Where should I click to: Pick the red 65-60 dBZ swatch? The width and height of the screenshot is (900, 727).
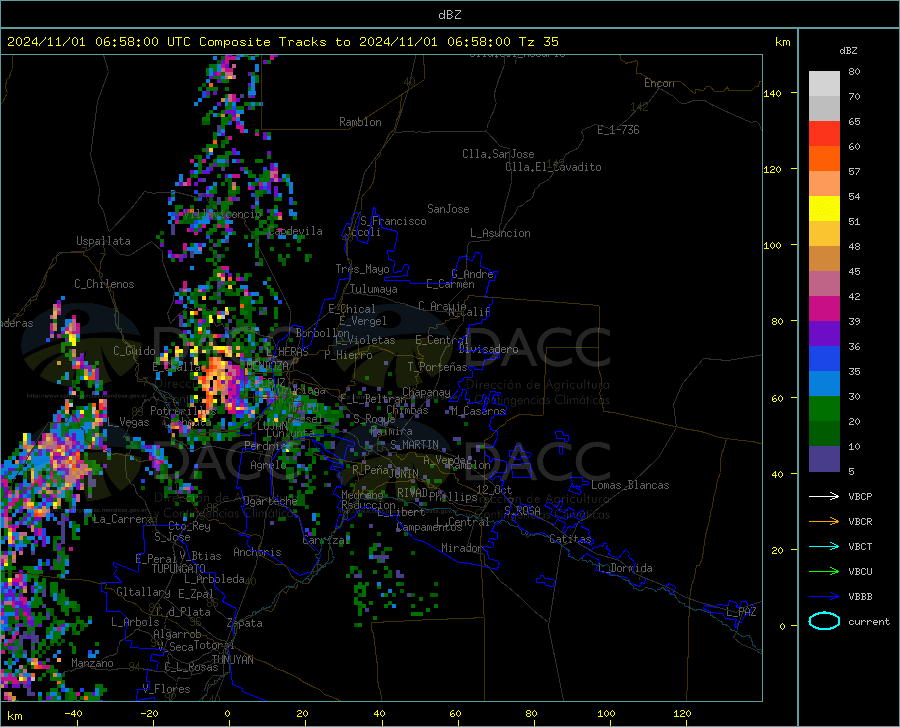click(x=824, y=134)
